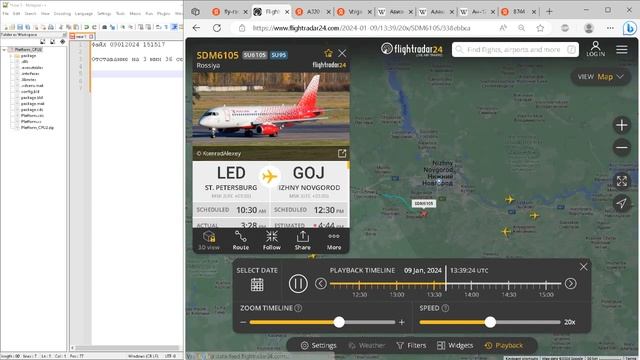
Task: Click the playback timeline position marker
Action: [x=446, y=278]
